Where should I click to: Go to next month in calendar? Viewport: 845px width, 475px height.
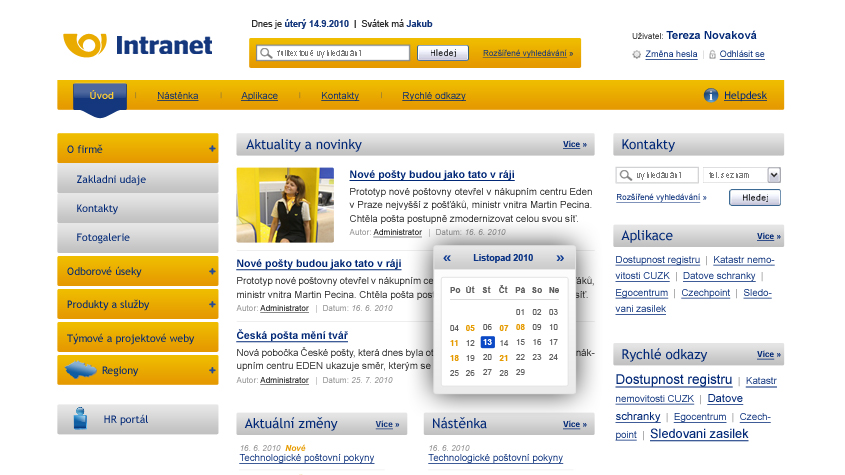(x=560, y=258)
